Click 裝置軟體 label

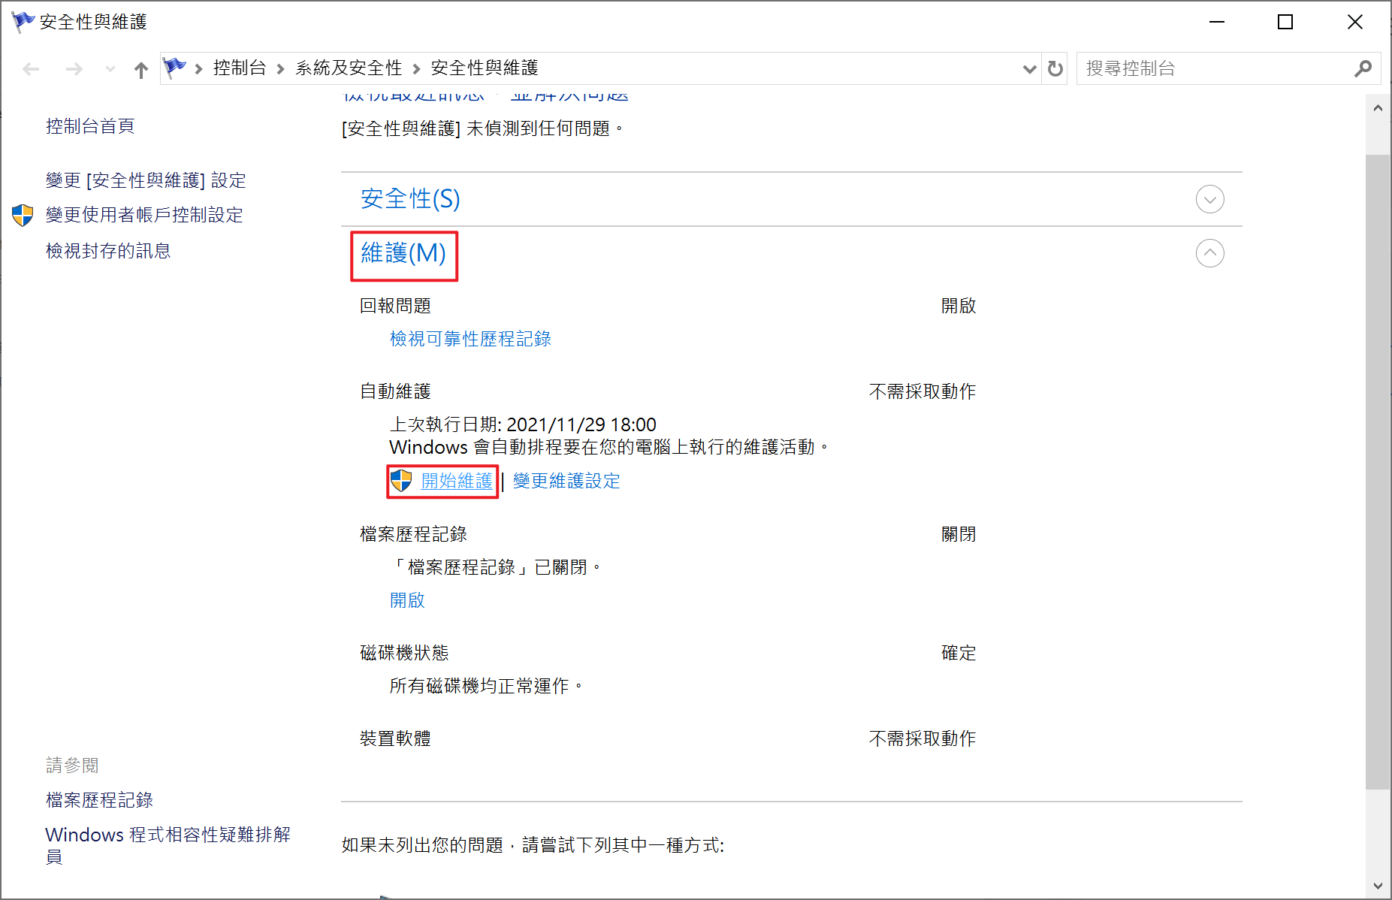pyautogui.click(x=395, y=739)
